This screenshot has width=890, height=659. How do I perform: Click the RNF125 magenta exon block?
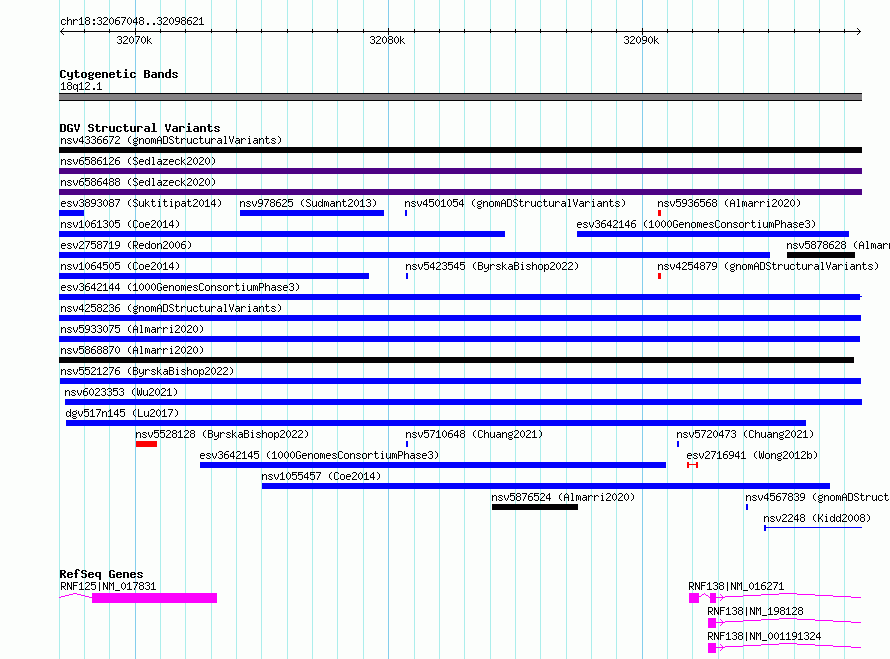pyautogui.click(x=154, y=598)
